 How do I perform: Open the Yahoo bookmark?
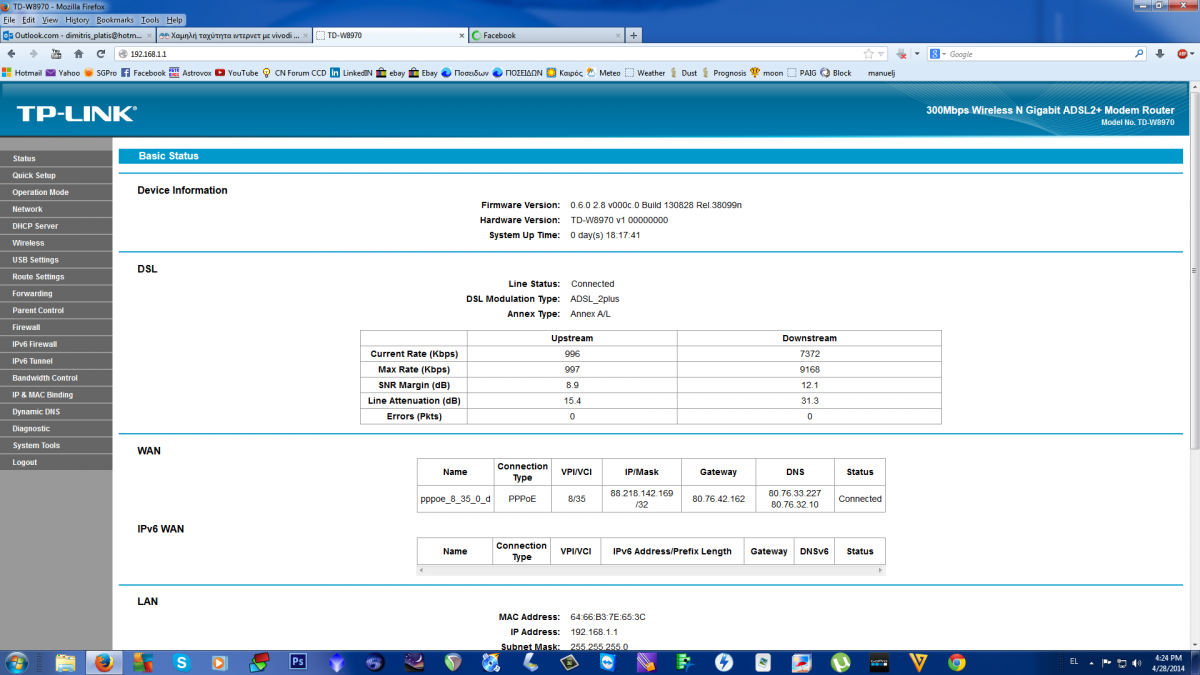(63, 73)
